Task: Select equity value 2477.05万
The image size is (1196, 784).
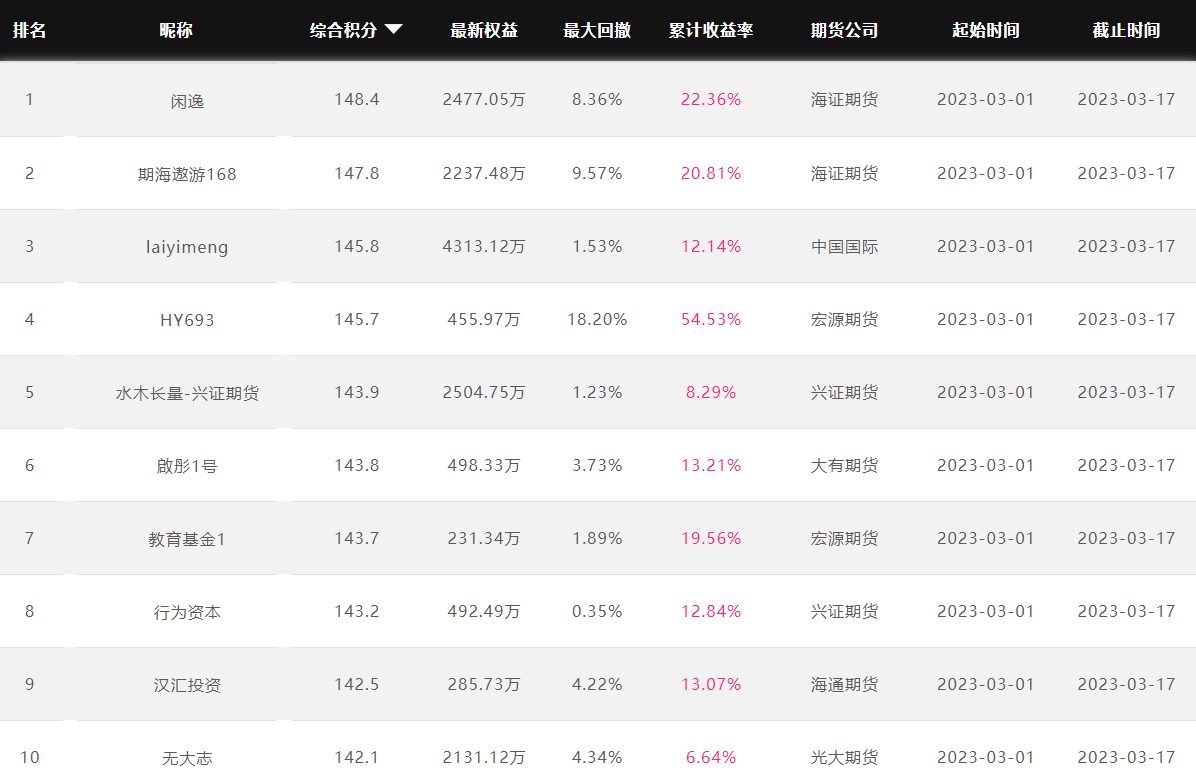Action: pos(484,100)
